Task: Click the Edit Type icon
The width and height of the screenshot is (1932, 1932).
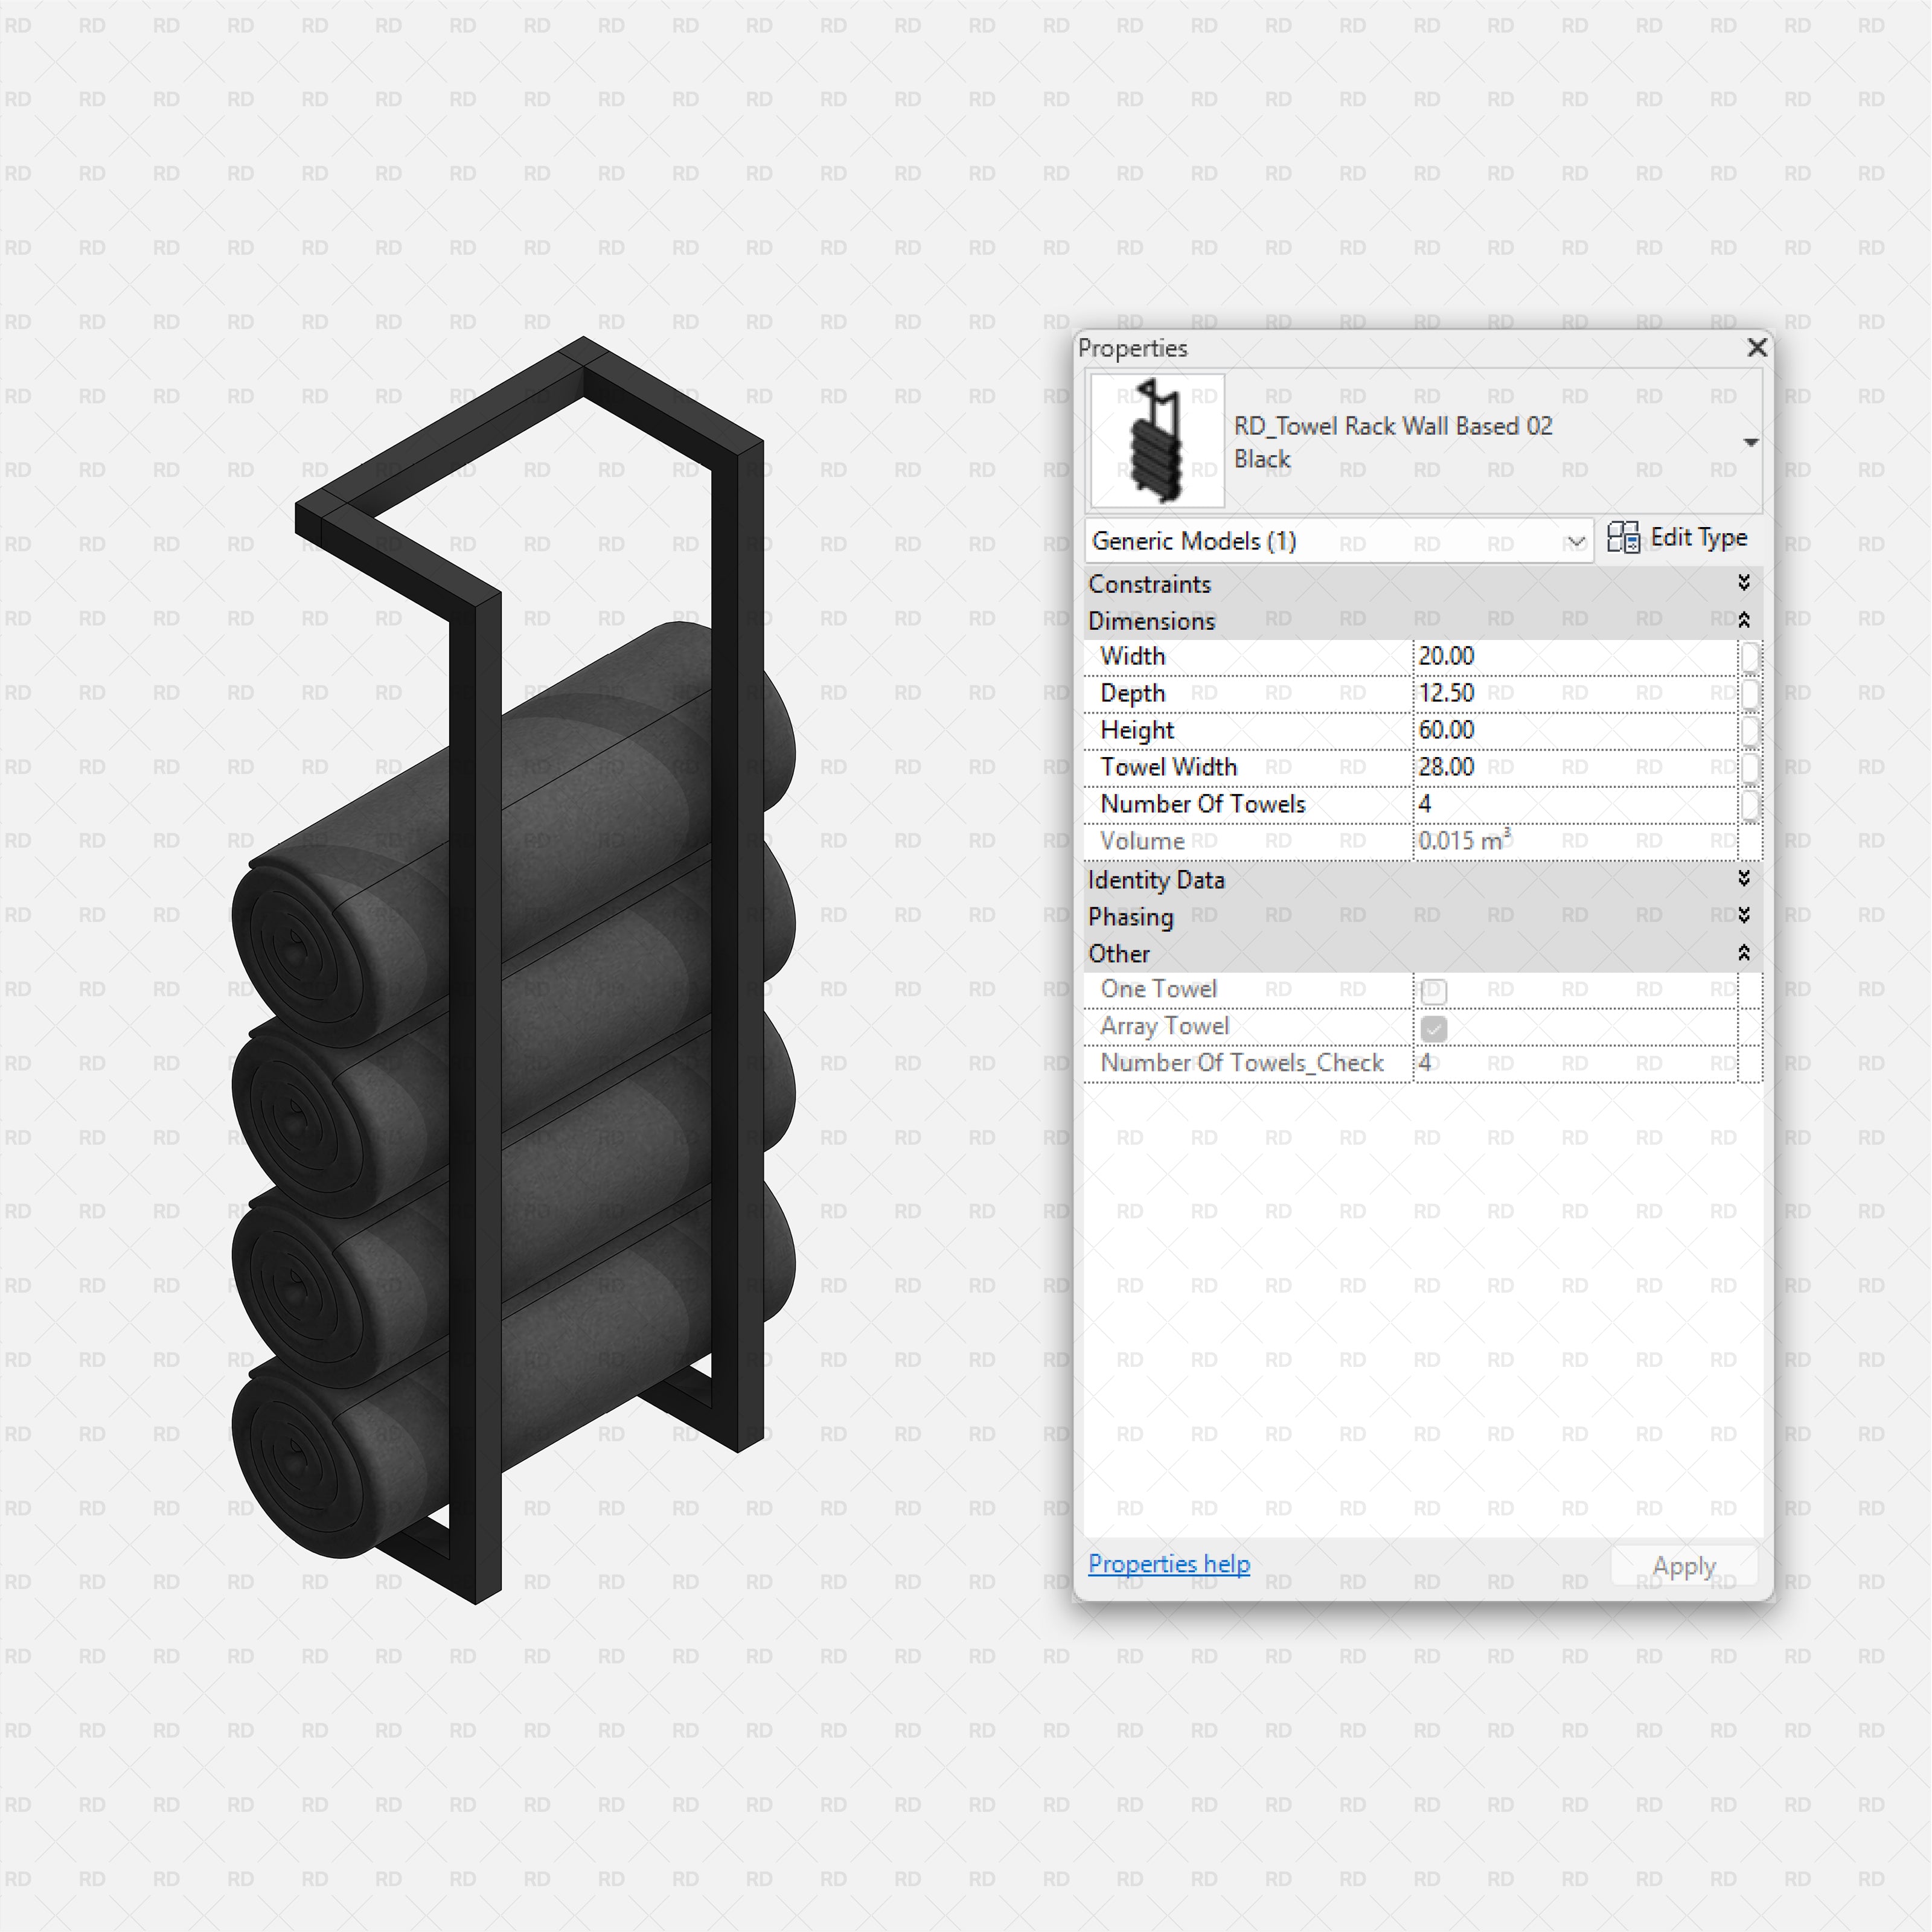Action: (1625, 538)
